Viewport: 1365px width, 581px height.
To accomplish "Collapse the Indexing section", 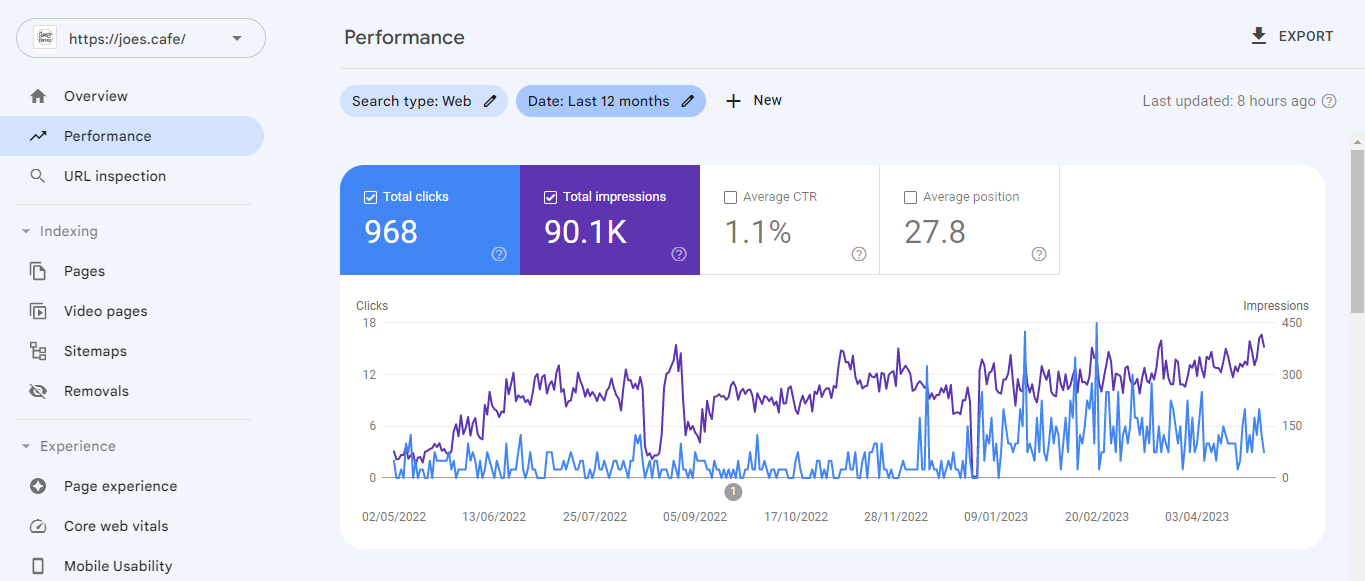I will tap(27, 231).
